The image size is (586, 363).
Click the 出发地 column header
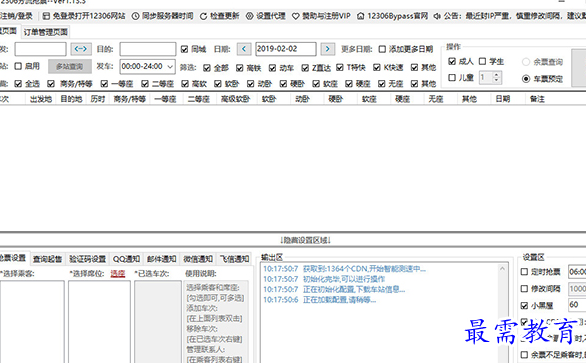click(x=41, y=99)
